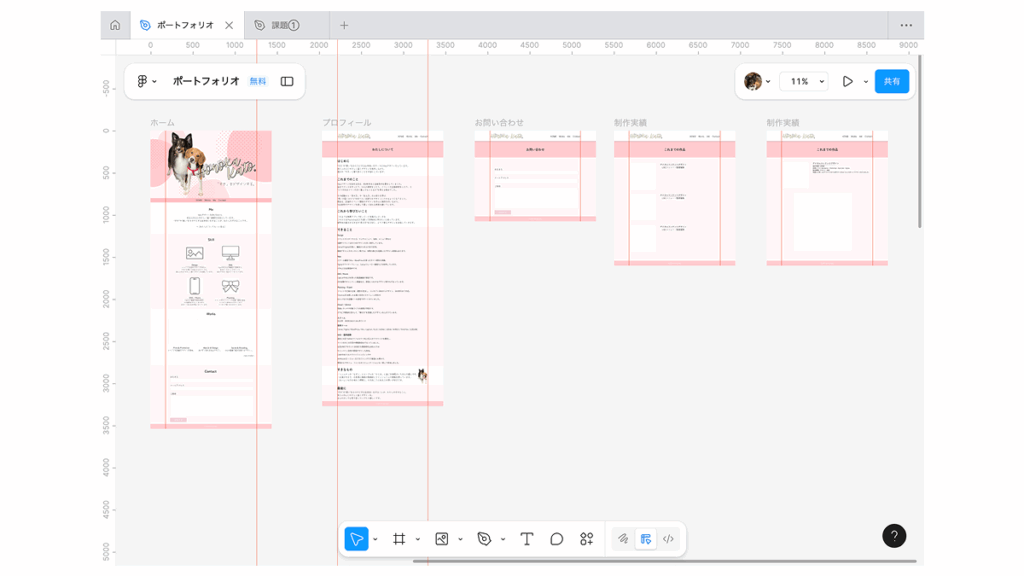Open the Actions and components menu
The width and height of the screenshot is (1024, 576).
[x=587, y=539]
